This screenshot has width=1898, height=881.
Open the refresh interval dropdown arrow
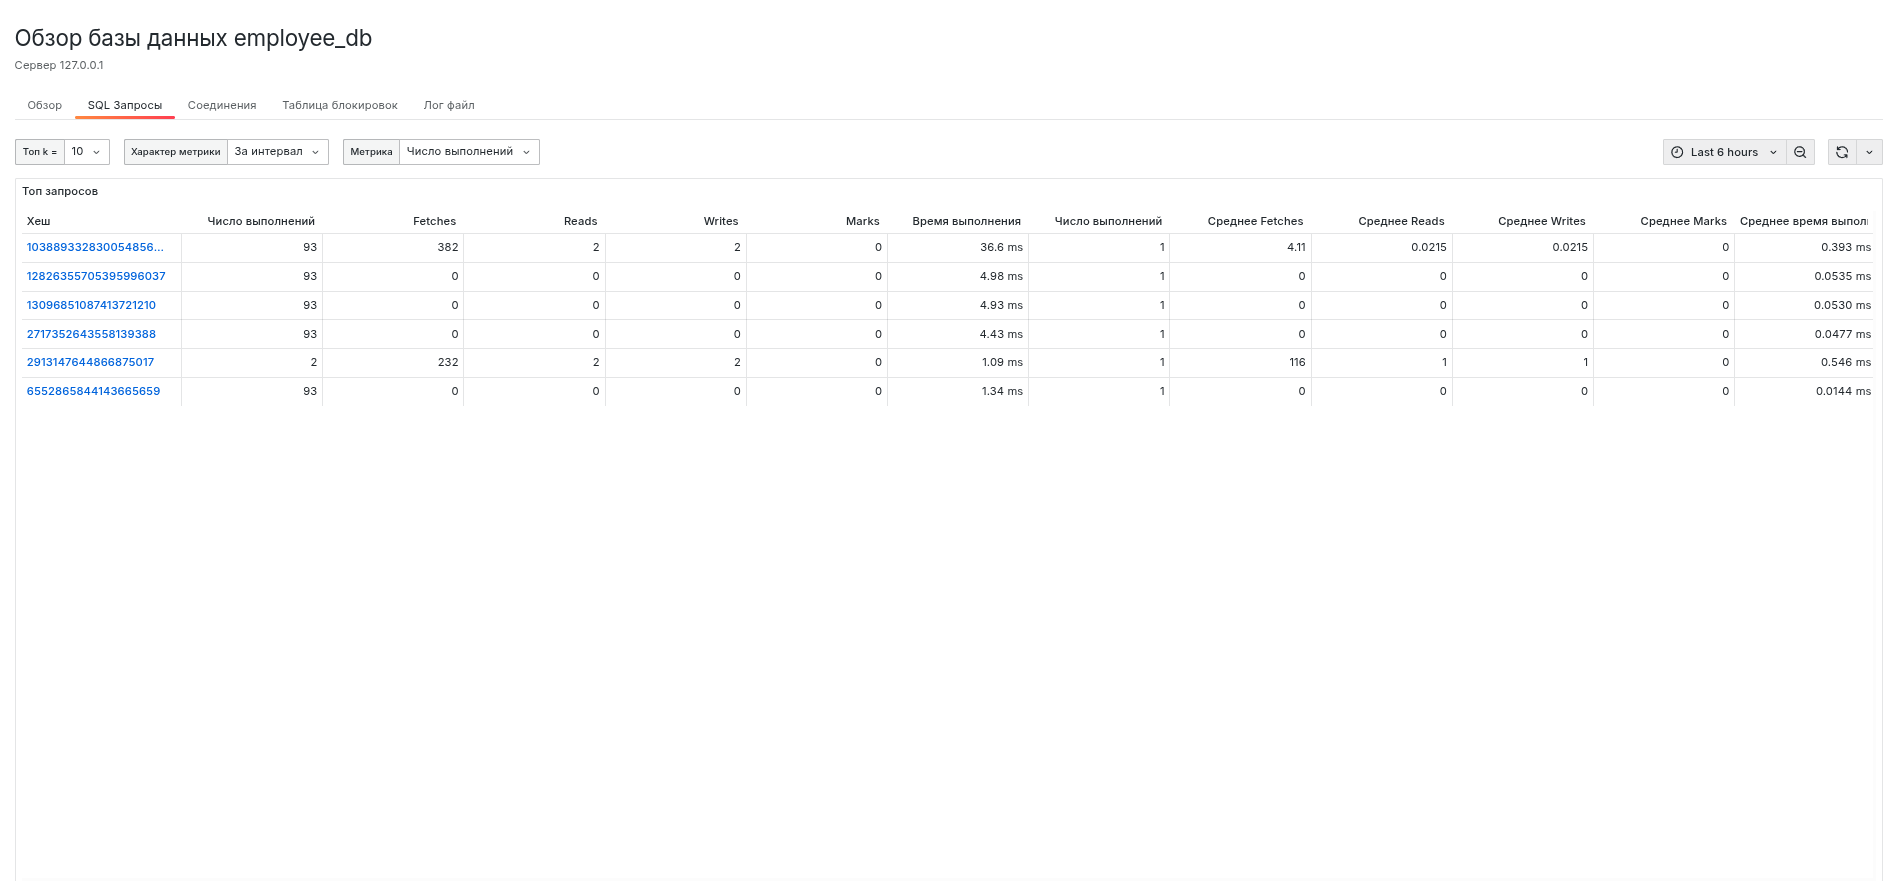pyautogui.click(x=1869, y=152)
